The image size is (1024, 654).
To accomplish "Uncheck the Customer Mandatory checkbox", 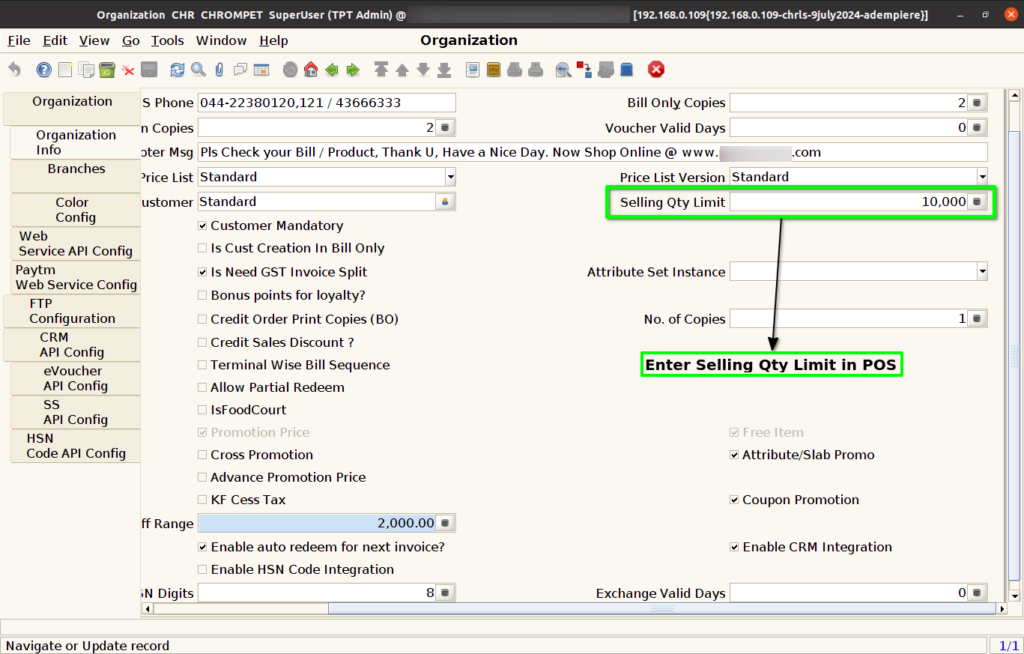I will pos(202,225).
